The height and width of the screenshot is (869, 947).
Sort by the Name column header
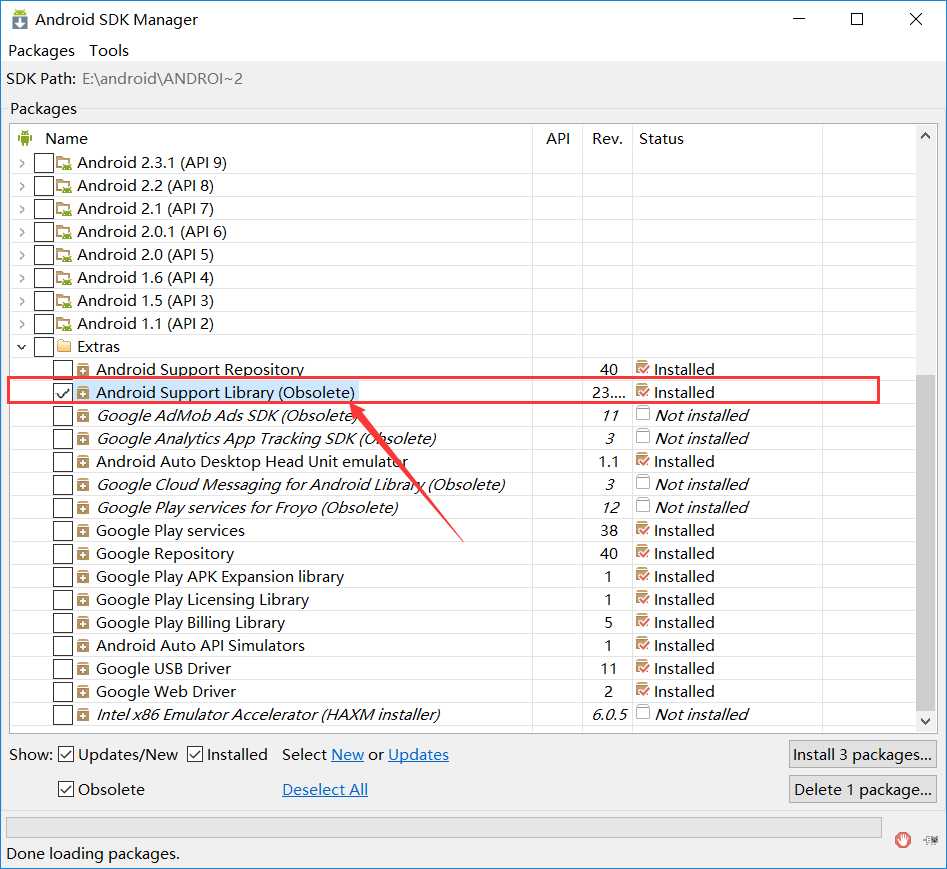[x=66, y=138]
